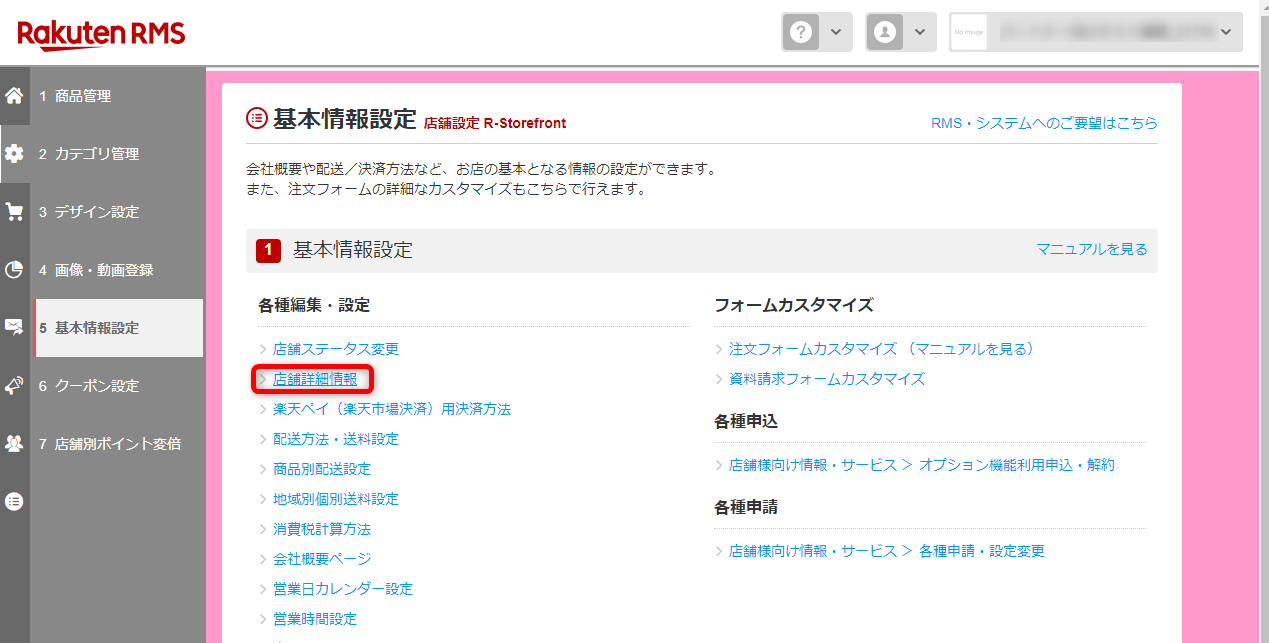
Task: Open the 店舗詳細情報 link
Action: click(314, 379)
